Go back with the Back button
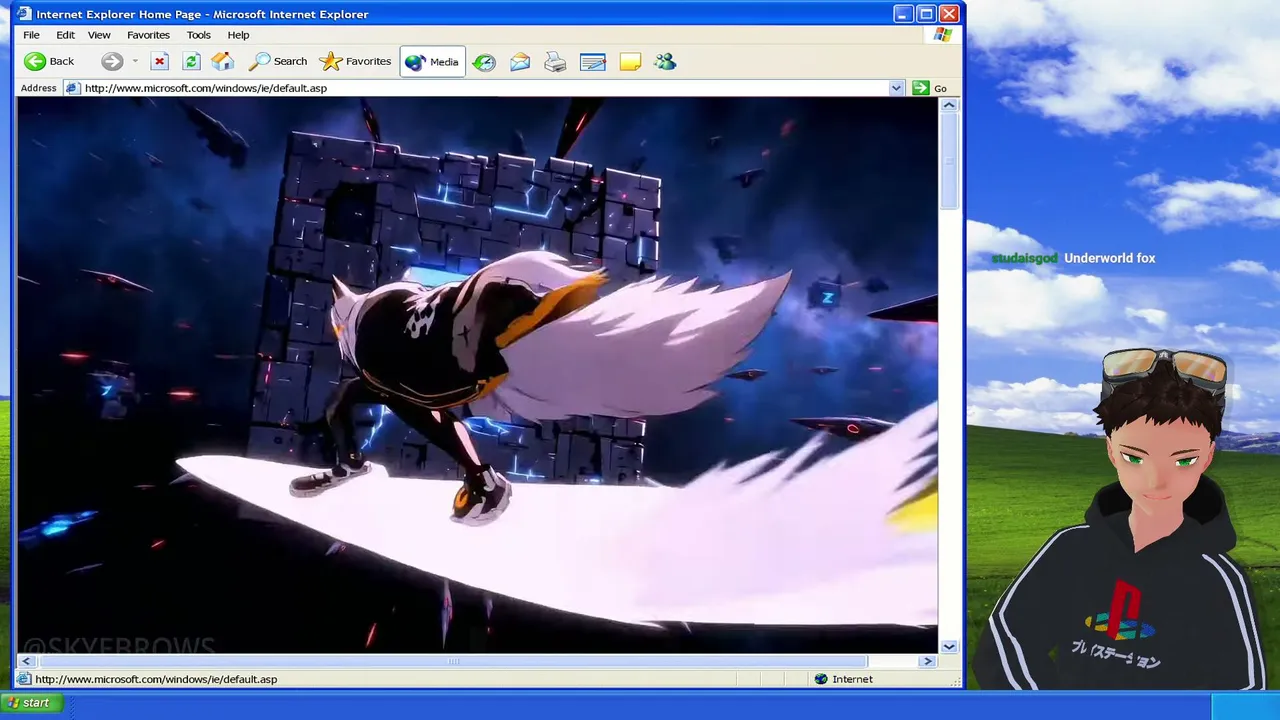The height and width of the screenshot is (720, 1280). coord(50,62)
